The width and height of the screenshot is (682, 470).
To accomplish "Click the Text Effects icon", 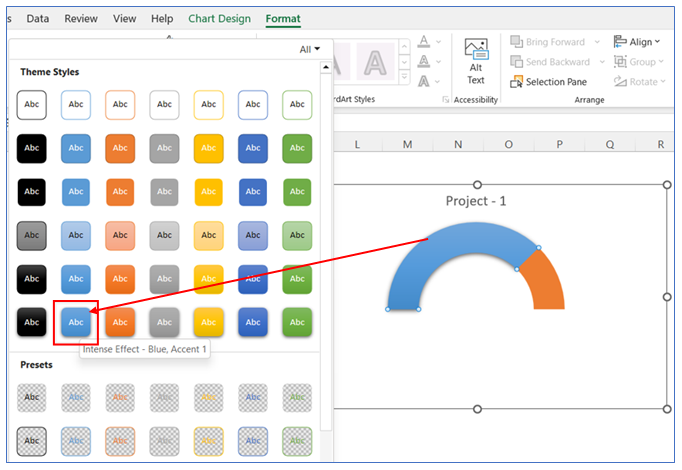I will tap(424, 82).
